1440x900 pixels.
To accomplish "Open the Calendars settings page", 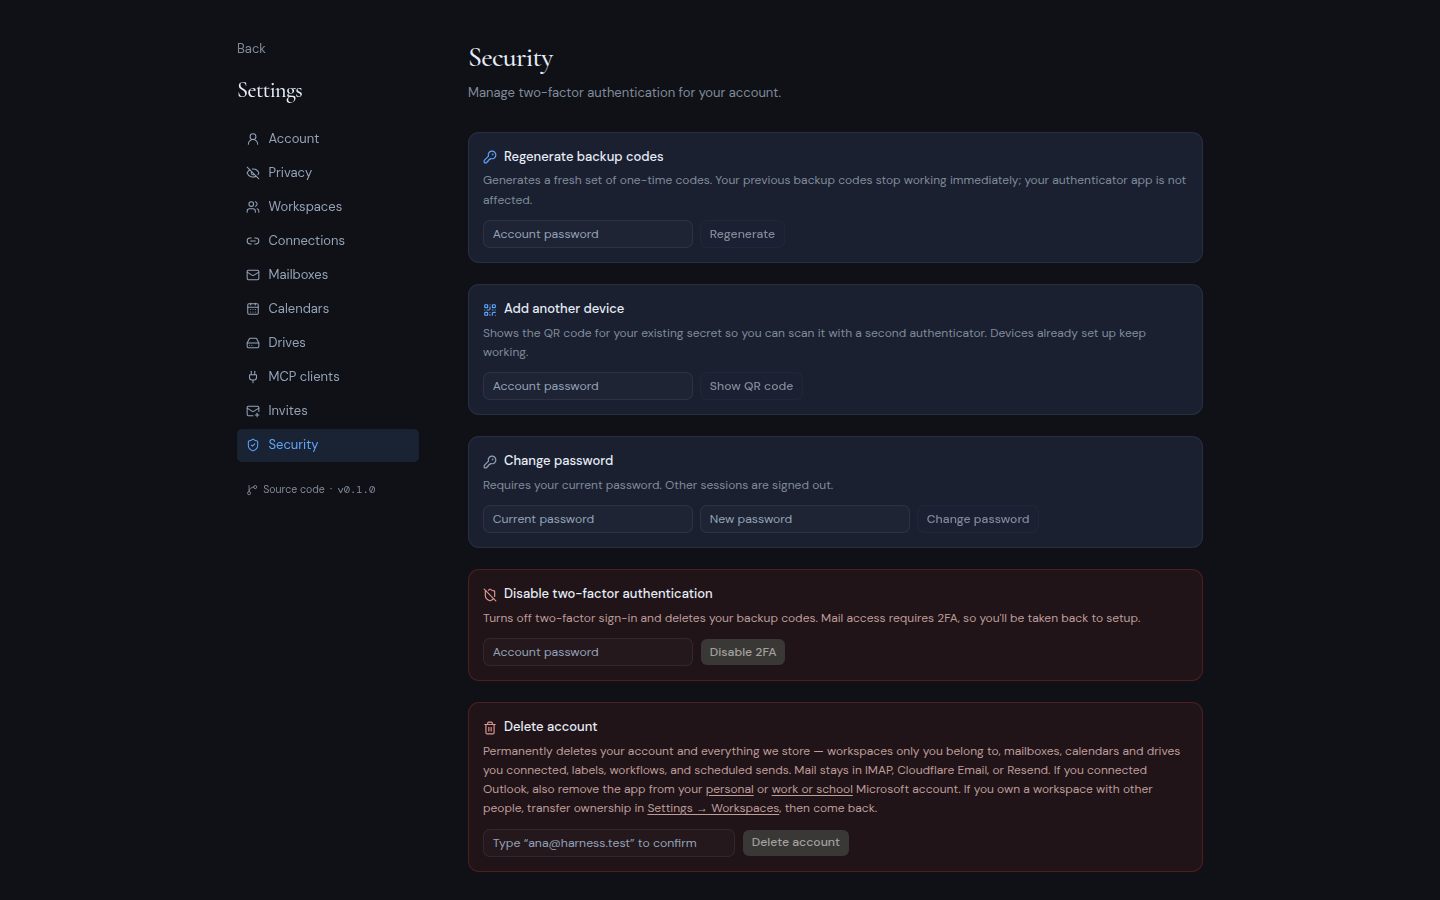I will tap(328, 309).
